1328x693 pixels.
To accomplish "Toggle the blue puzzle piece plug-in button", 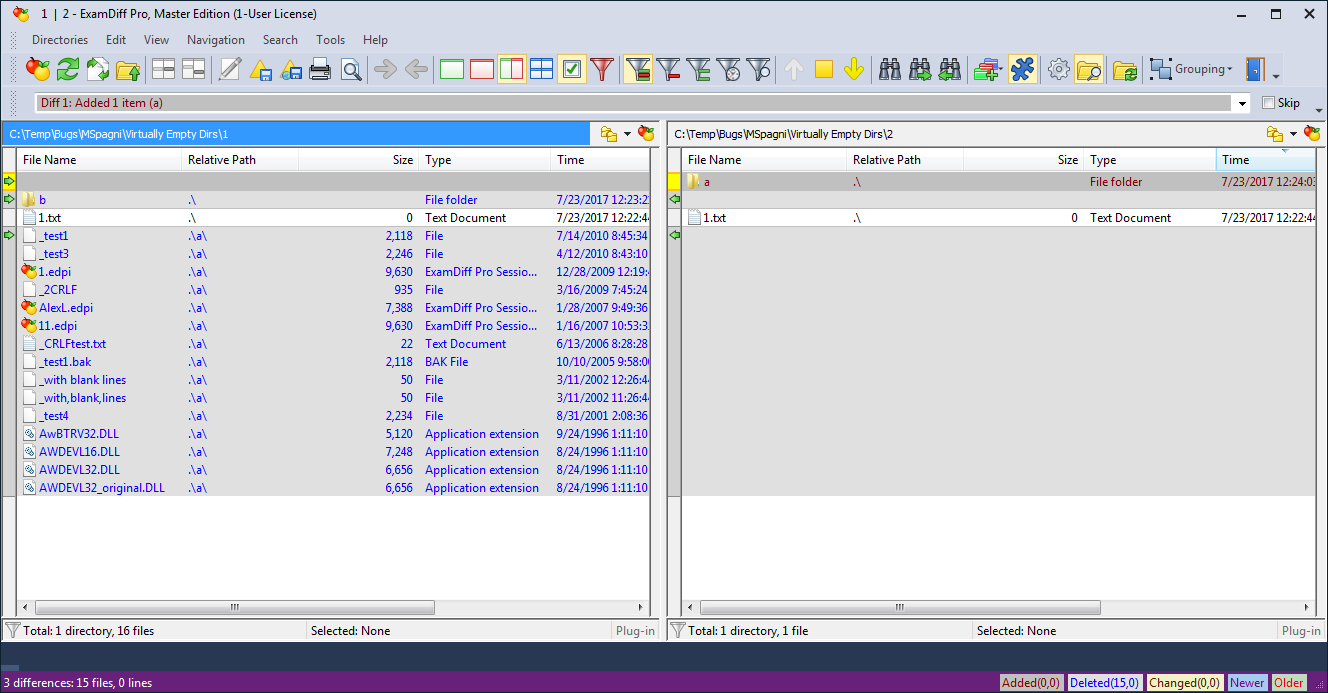I will coord(1022,69).
